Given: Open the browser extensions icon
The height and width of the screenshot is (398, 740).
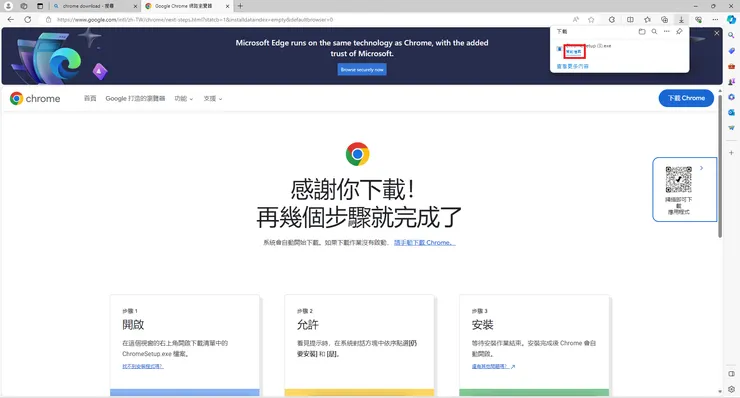Looking at the screenshot, I should pos(612,19).
